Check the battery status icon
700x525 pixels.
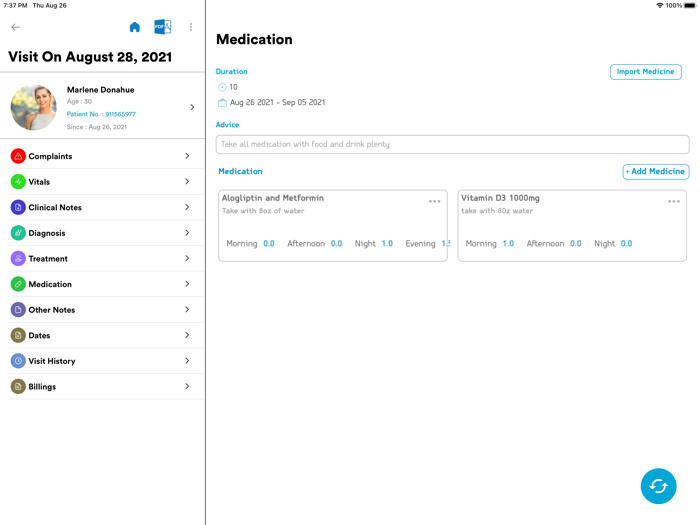[690, 5]
